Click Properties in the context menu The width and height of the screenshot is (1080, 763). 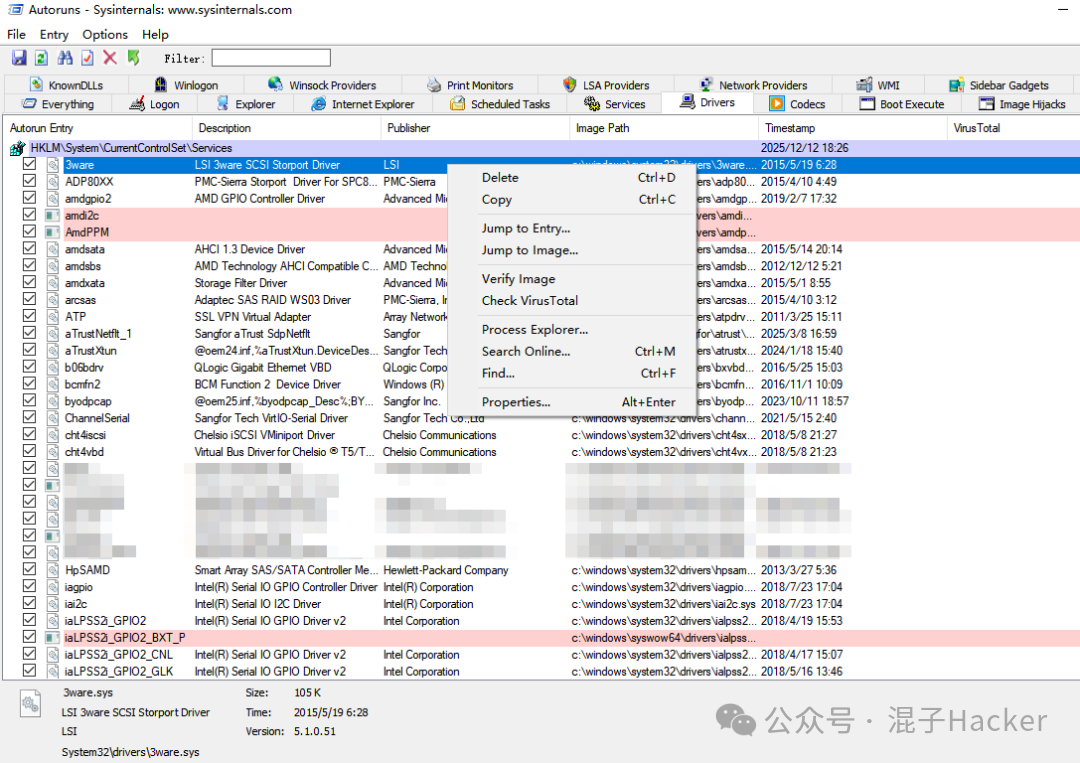(x=512, y=401)
